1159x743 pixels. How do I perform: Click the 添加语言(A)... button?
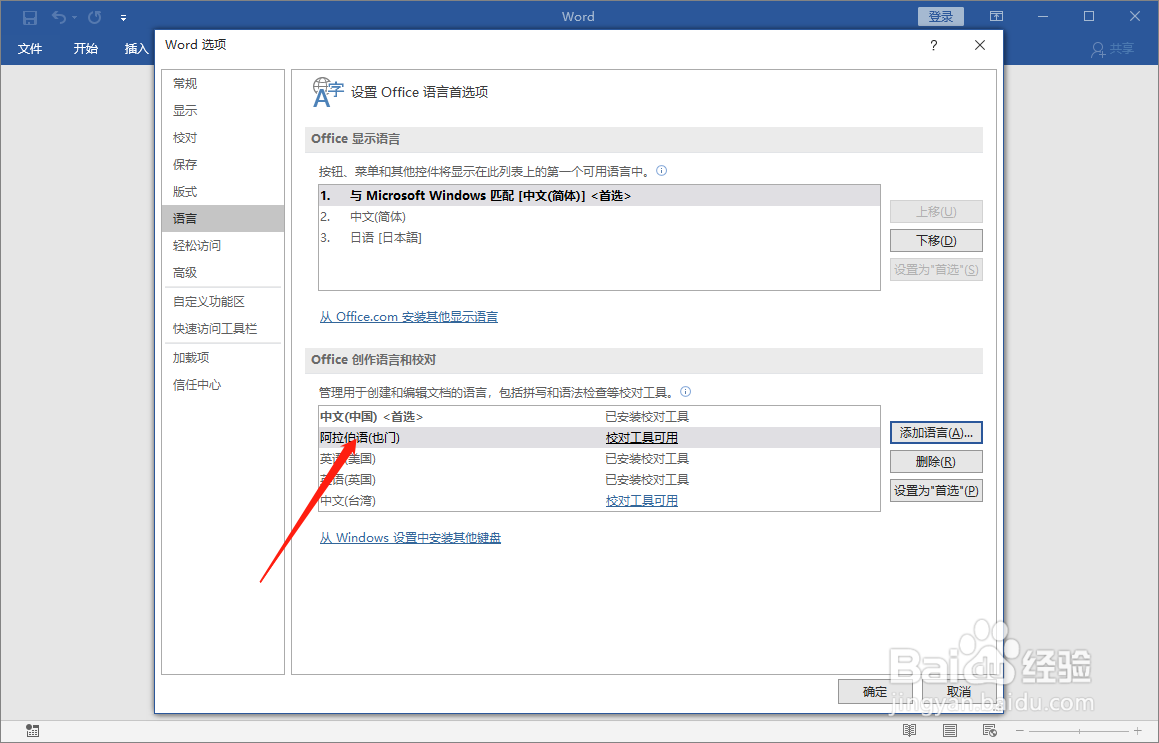pos(936,432)
